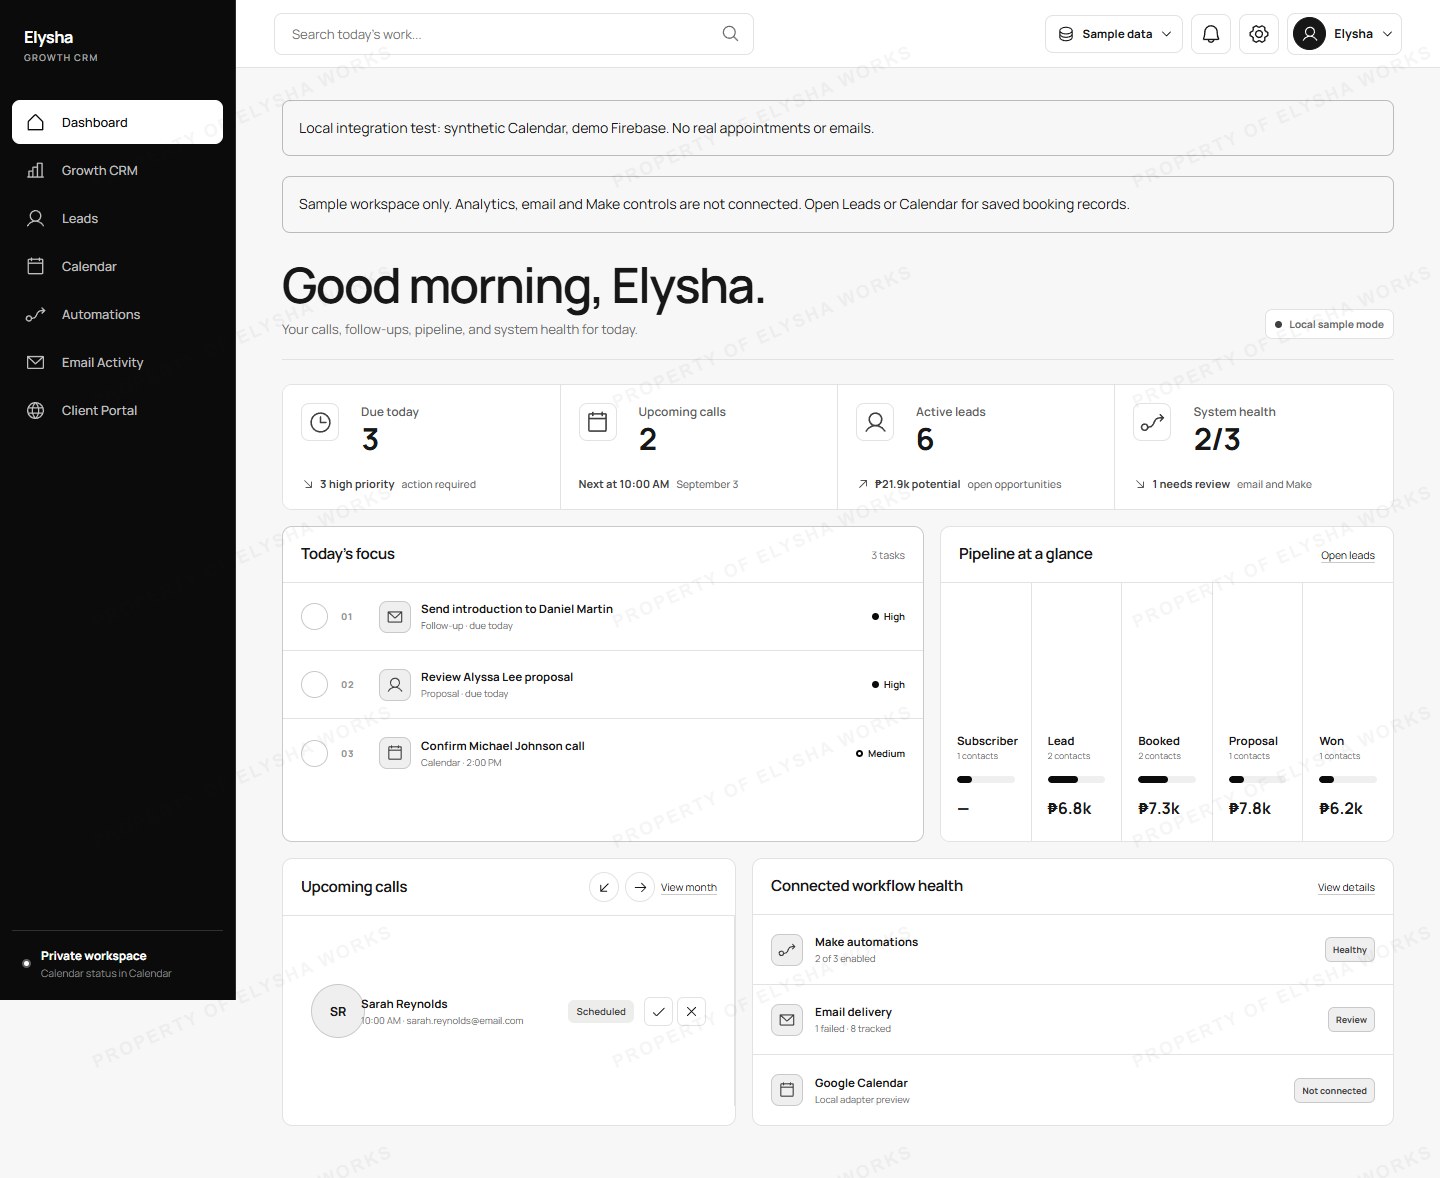Follow the Open leads link
Image resolution: width=1440 pixels, height=1178 pixels.
(1347, 555)
